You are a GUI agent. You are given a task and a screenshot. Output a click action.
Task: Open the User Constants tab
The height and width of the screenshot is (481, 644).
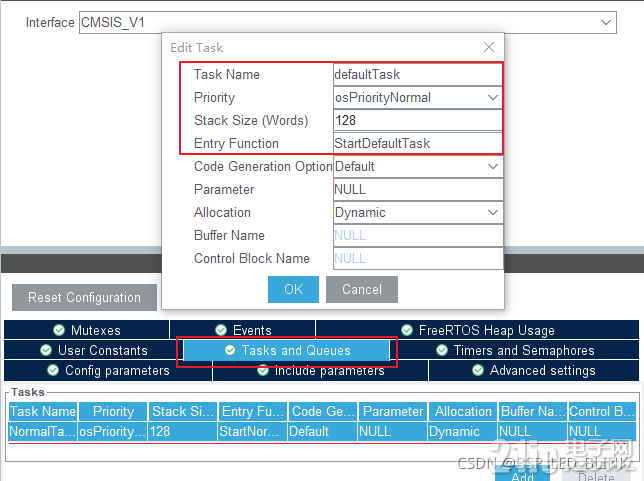(x=94, y=350)
